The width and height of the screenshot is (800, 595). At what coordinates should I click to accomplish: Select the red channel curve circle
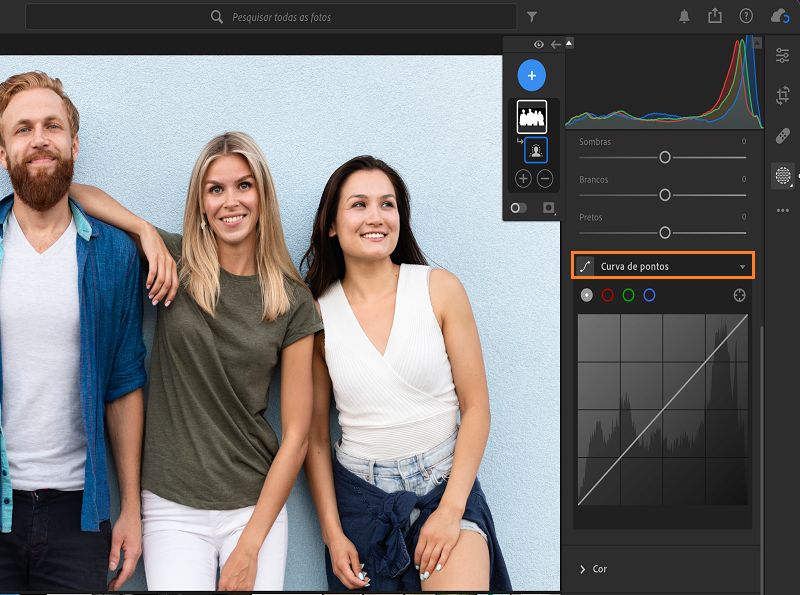click(x=607, y=295)
